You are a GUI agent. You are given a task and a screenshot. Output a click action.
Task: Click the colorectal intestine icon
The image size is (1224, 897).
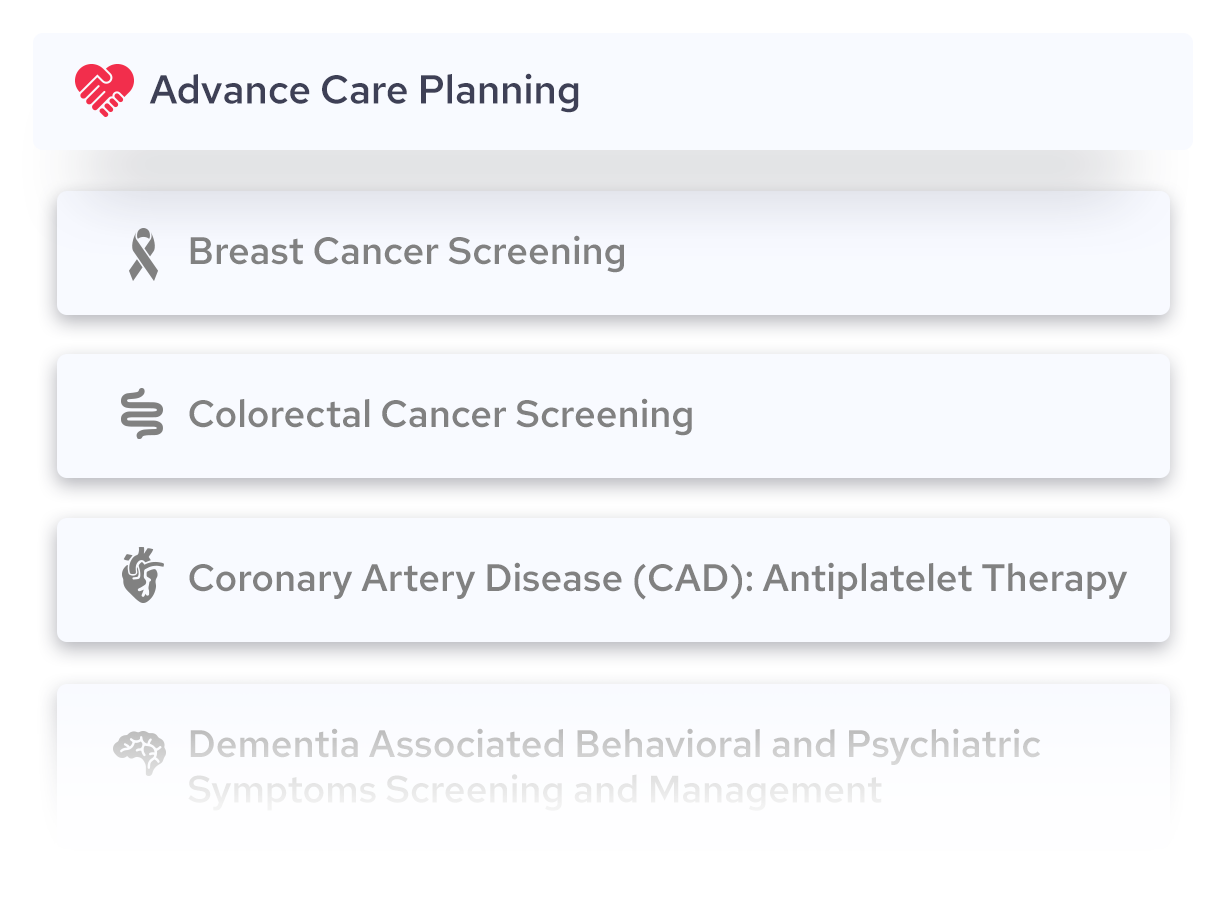[x=142, y=414]
